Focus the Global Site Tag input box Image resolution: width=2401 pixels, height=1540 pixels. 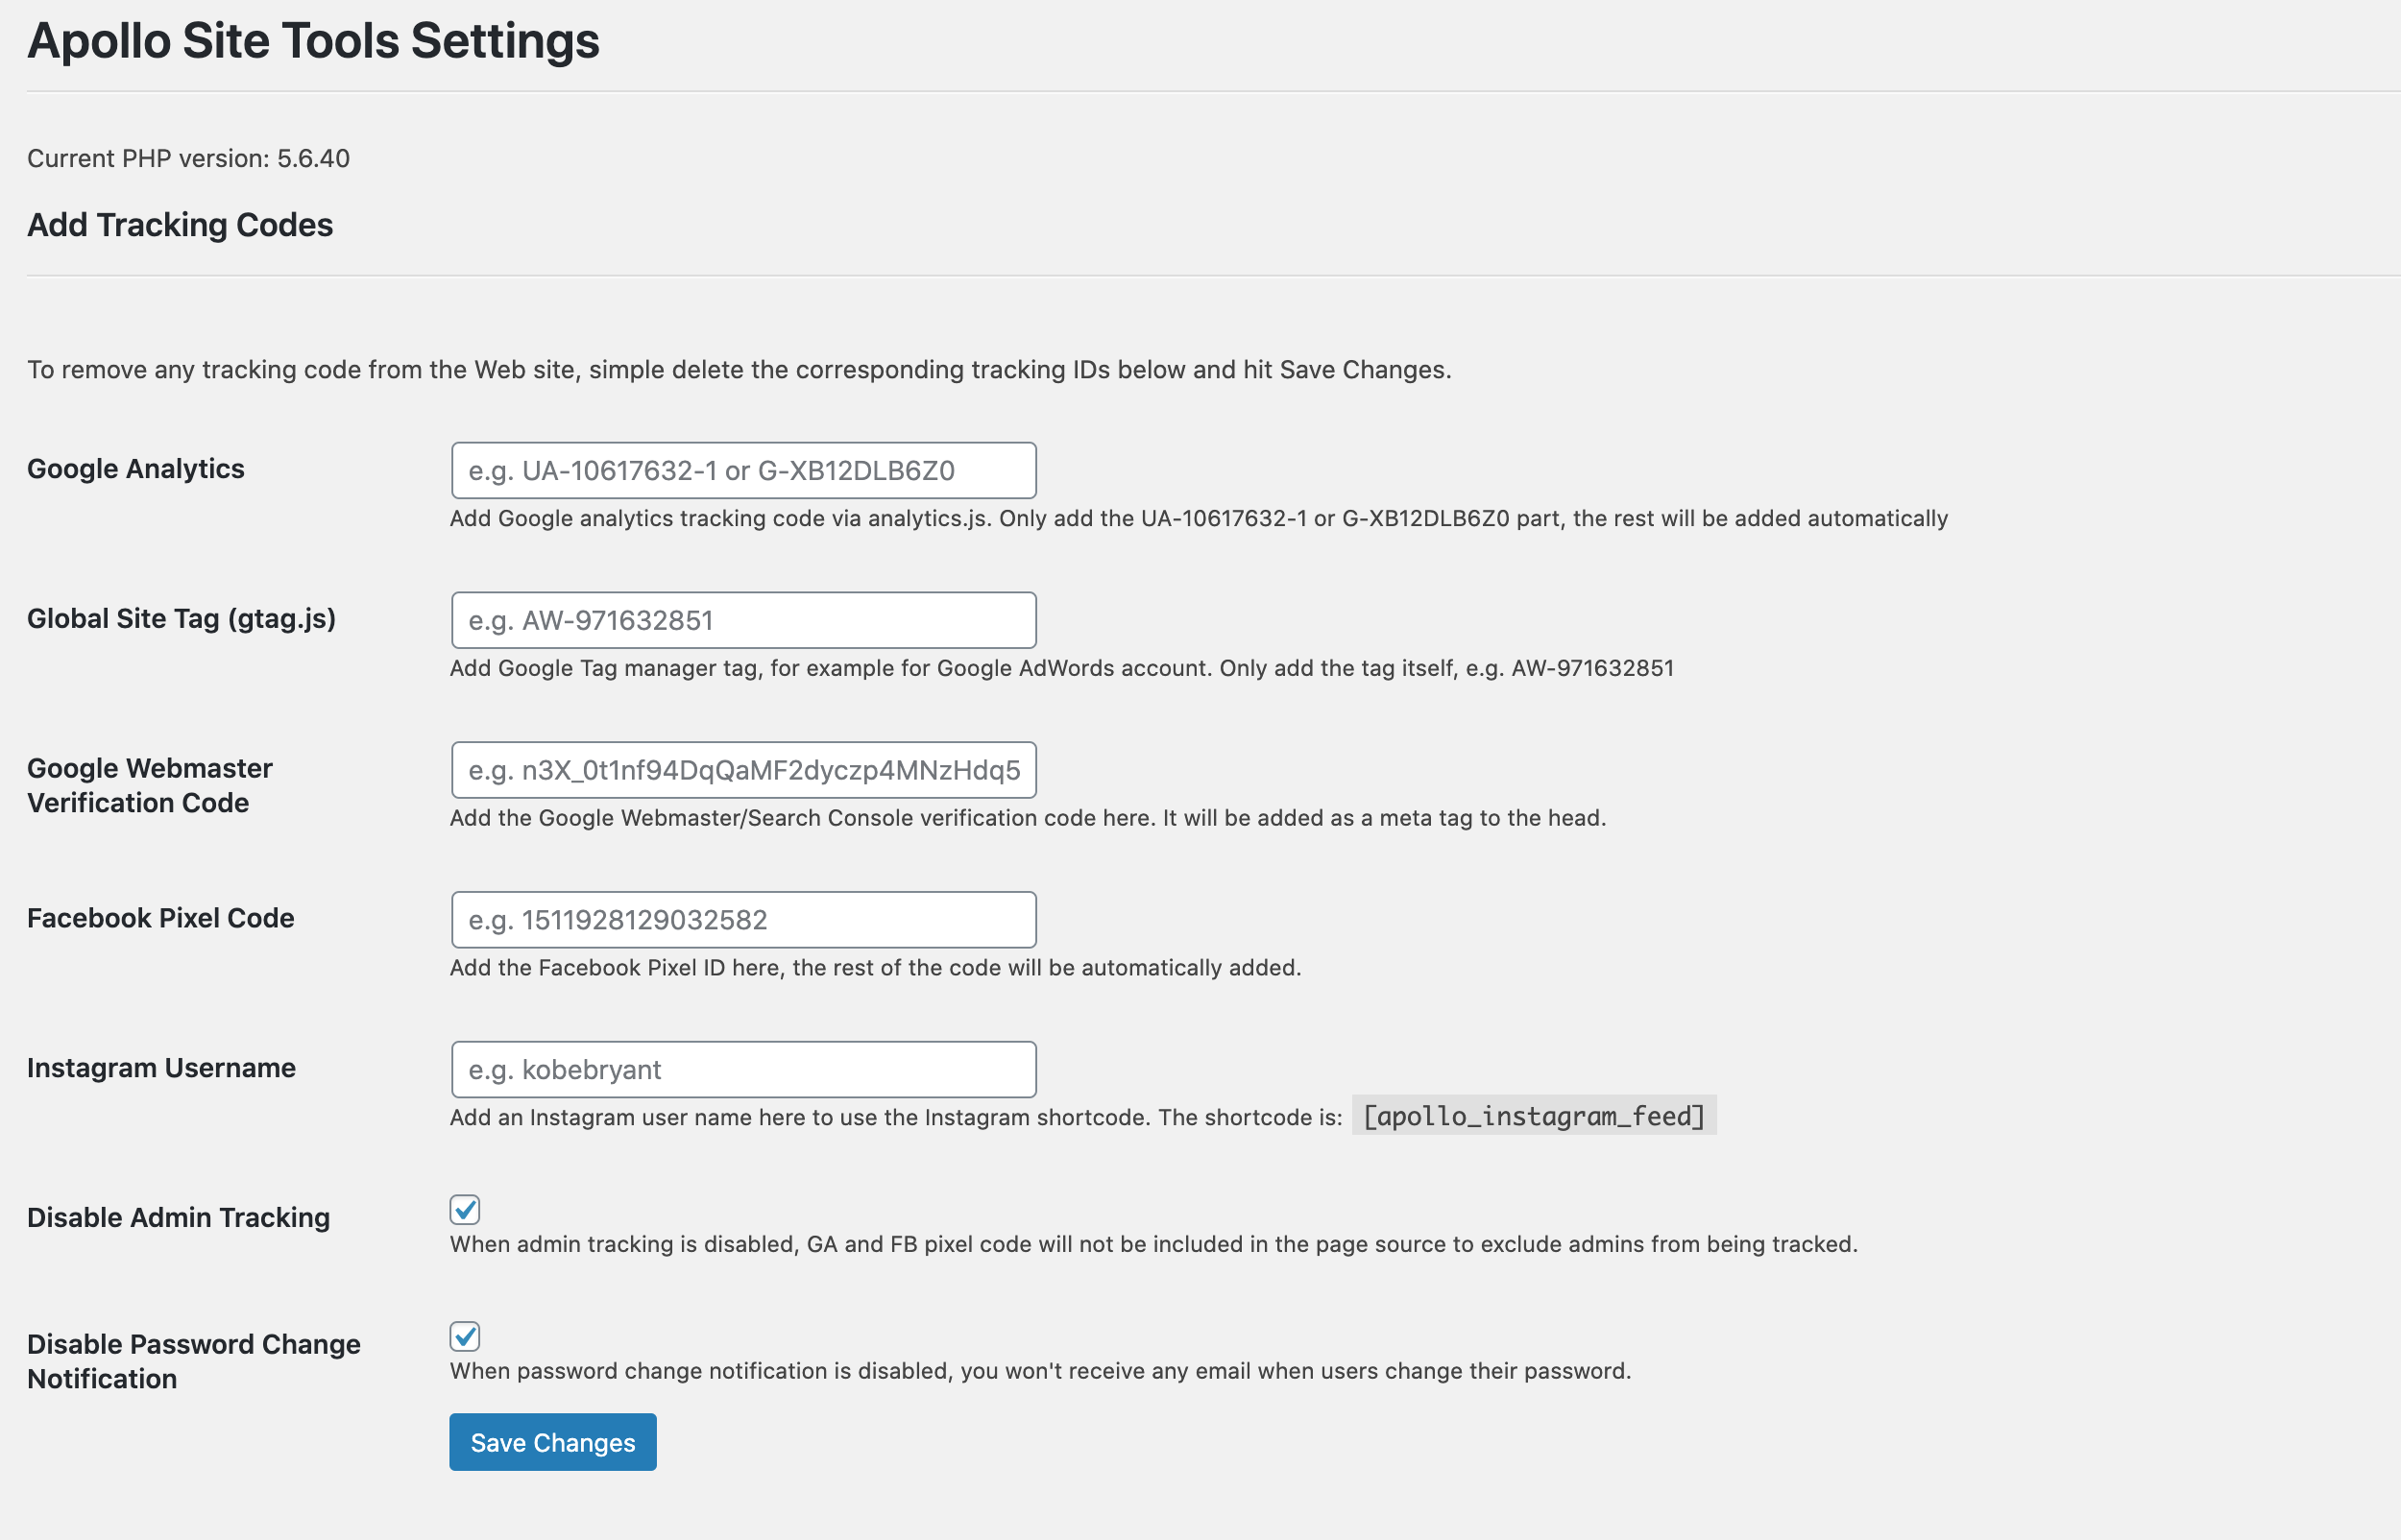[743, 620]
